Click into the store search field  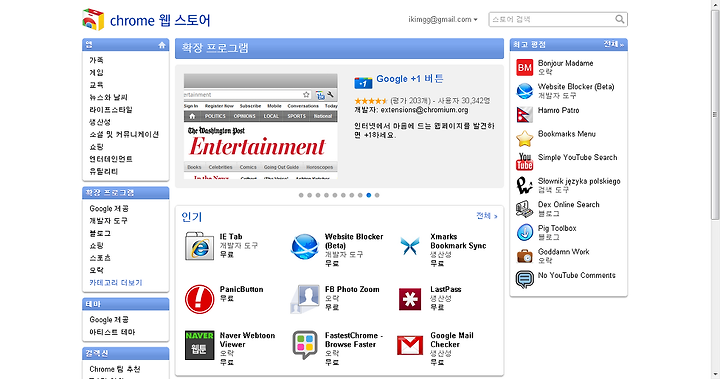(x=552, y=19)
